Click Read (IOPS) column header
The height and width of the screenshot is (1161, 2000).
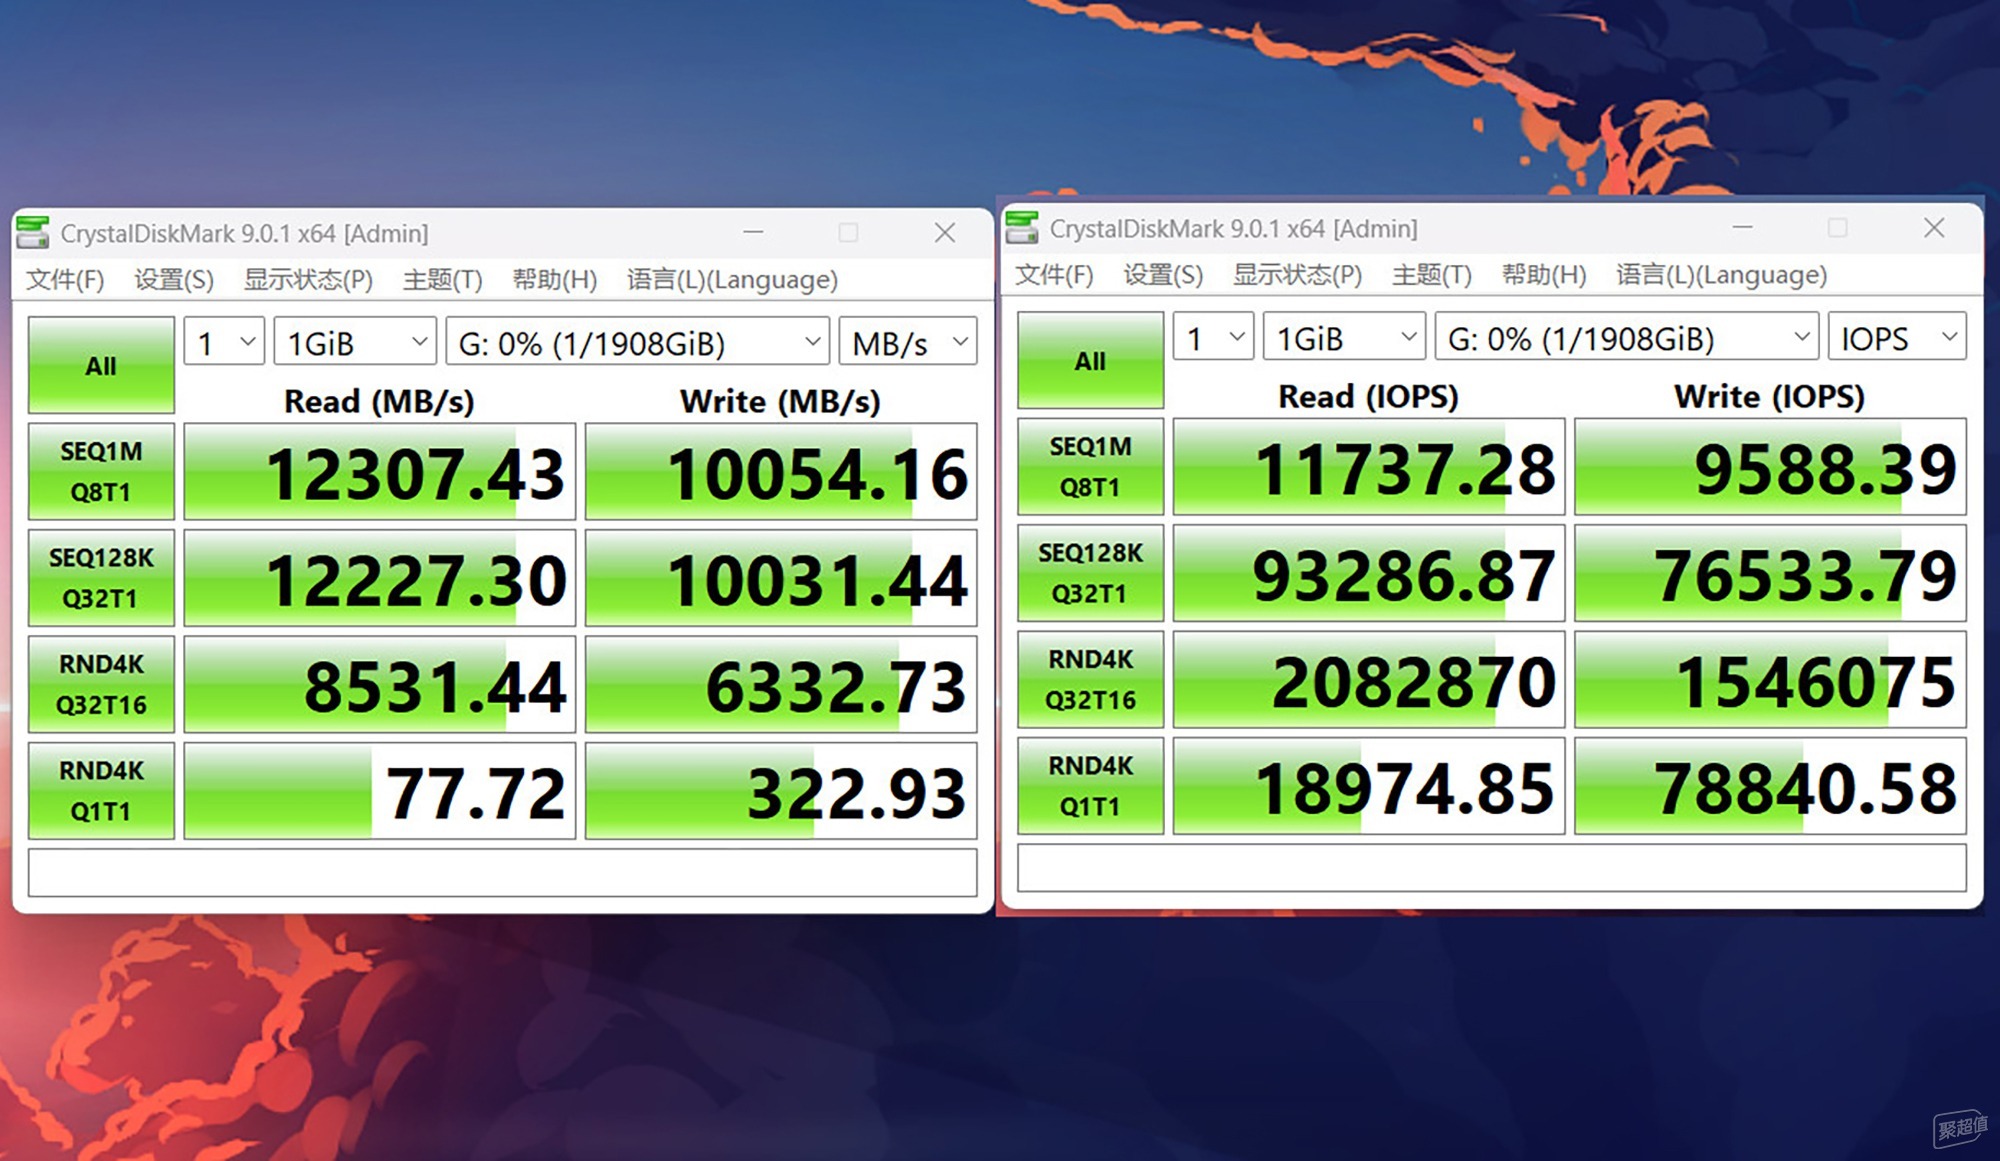click(x=1368, y=396)
